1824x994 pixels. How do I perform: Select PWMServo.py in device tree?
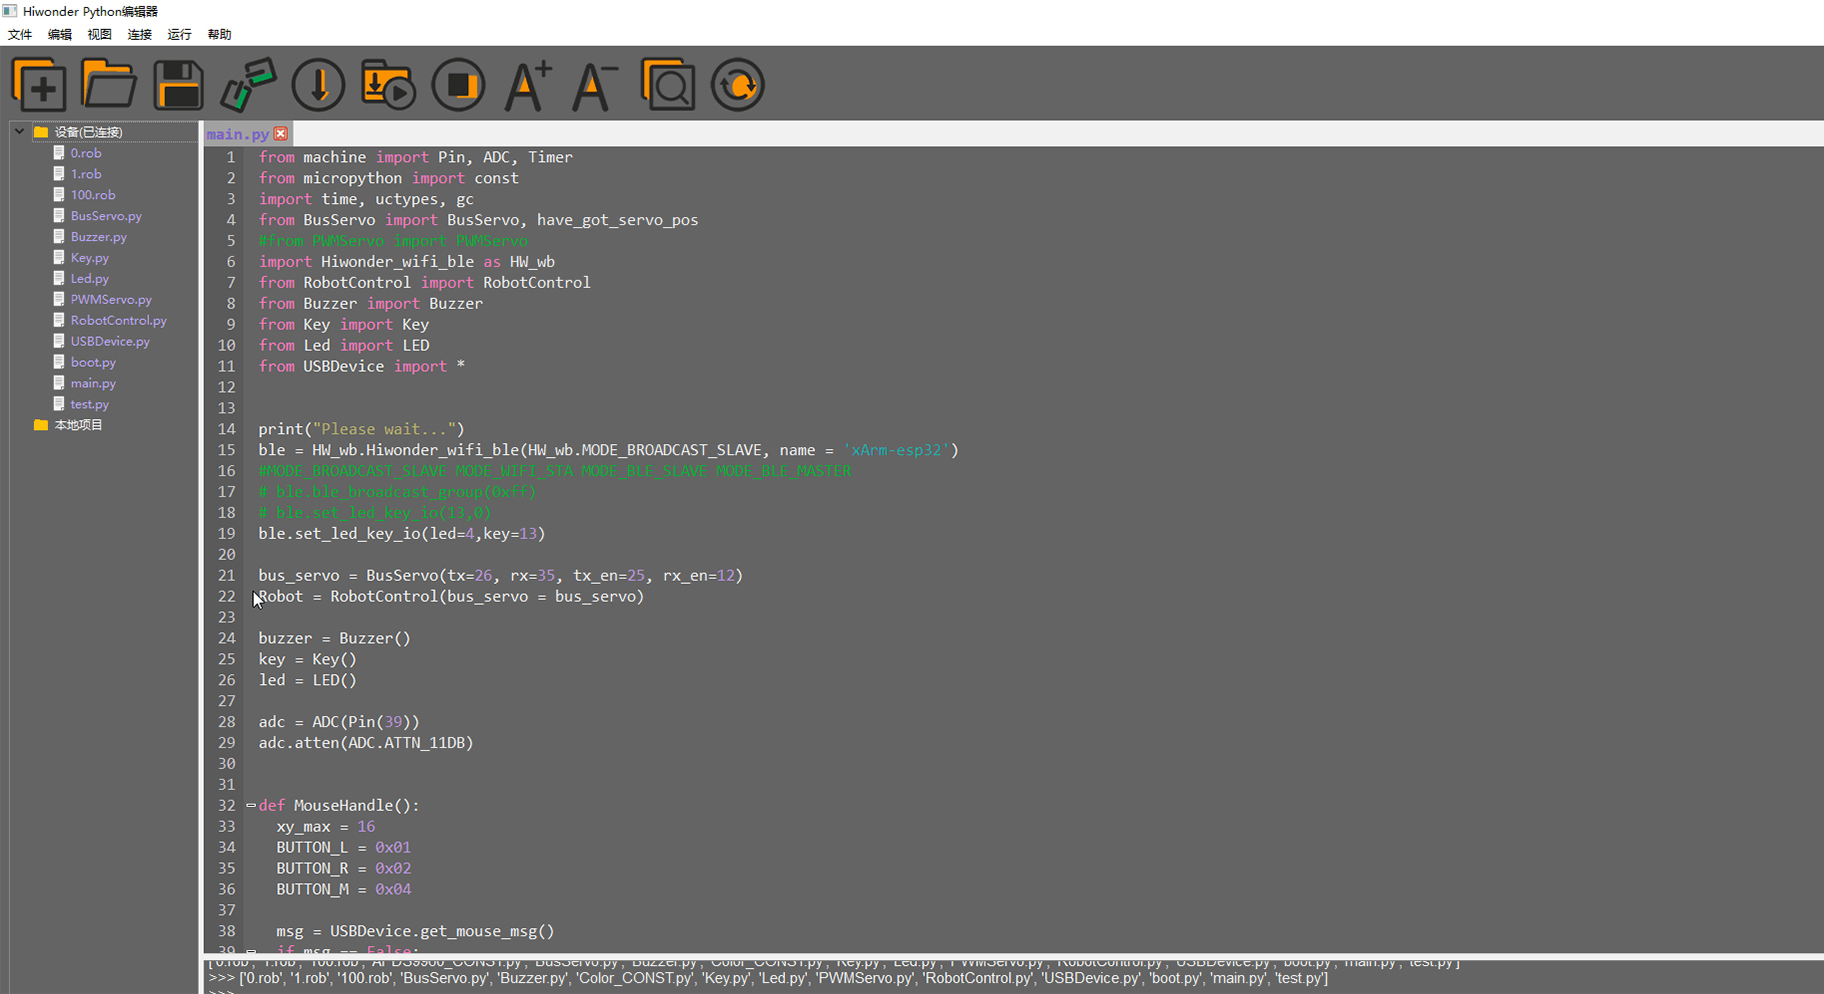tap(111, 300)
